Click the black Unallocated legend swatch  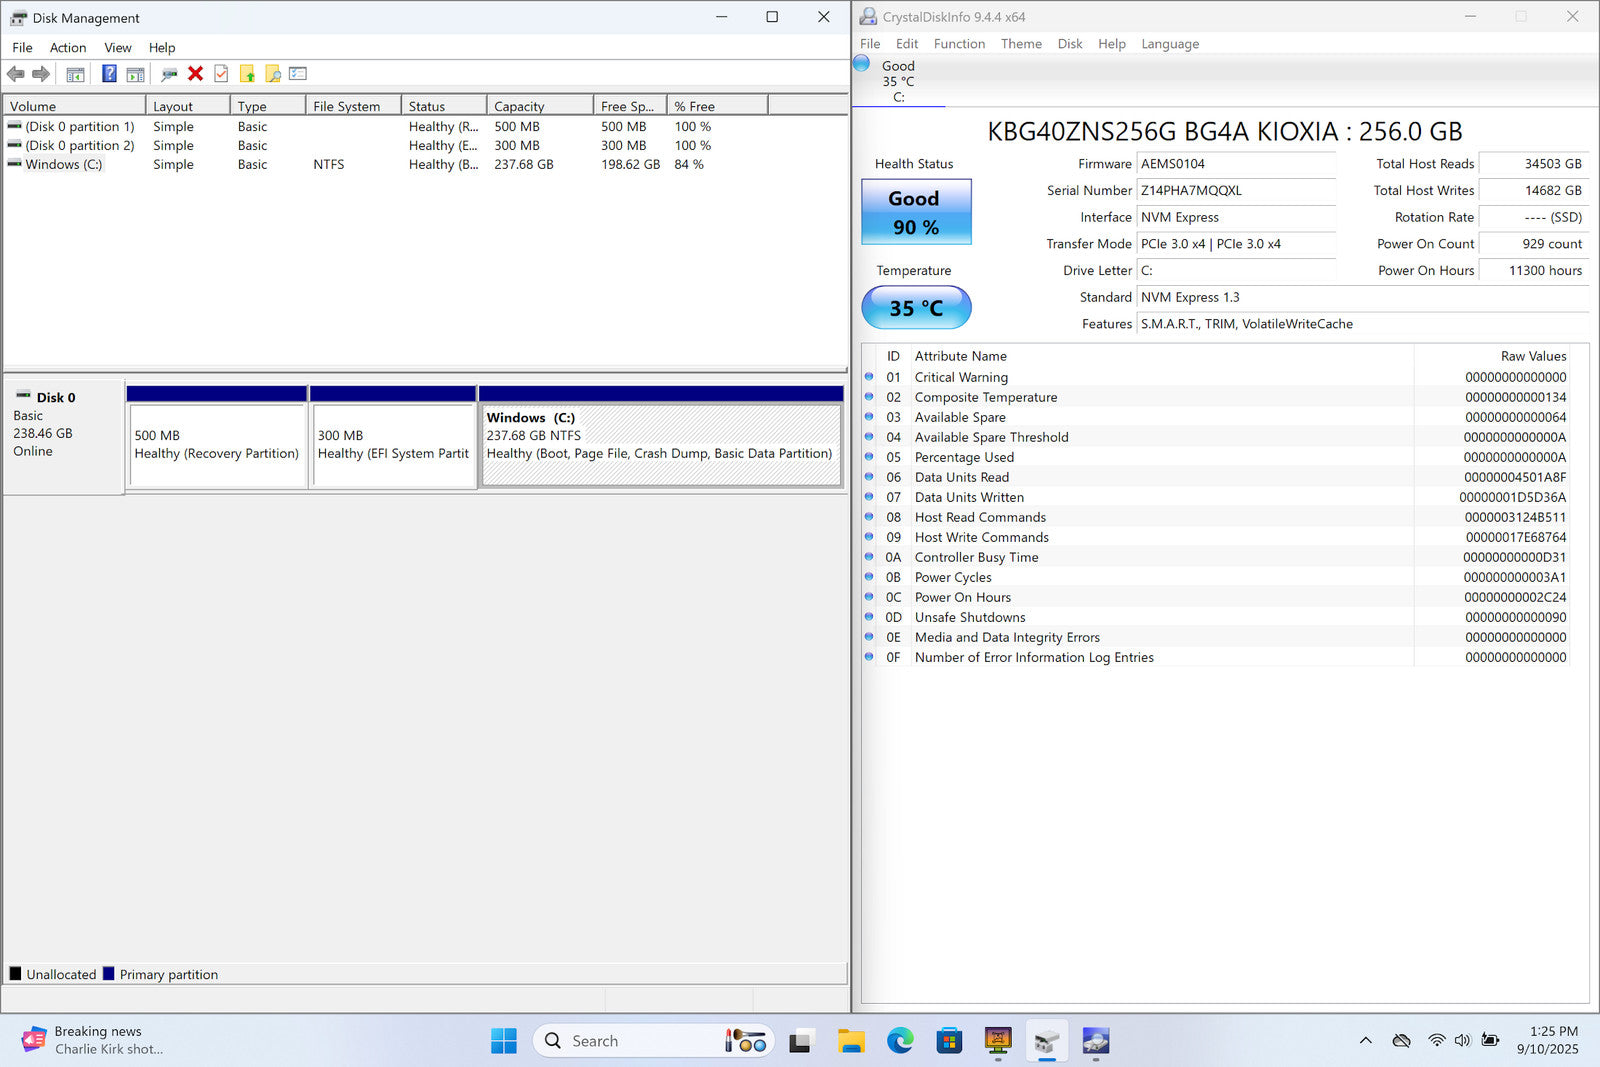[15, 974]
